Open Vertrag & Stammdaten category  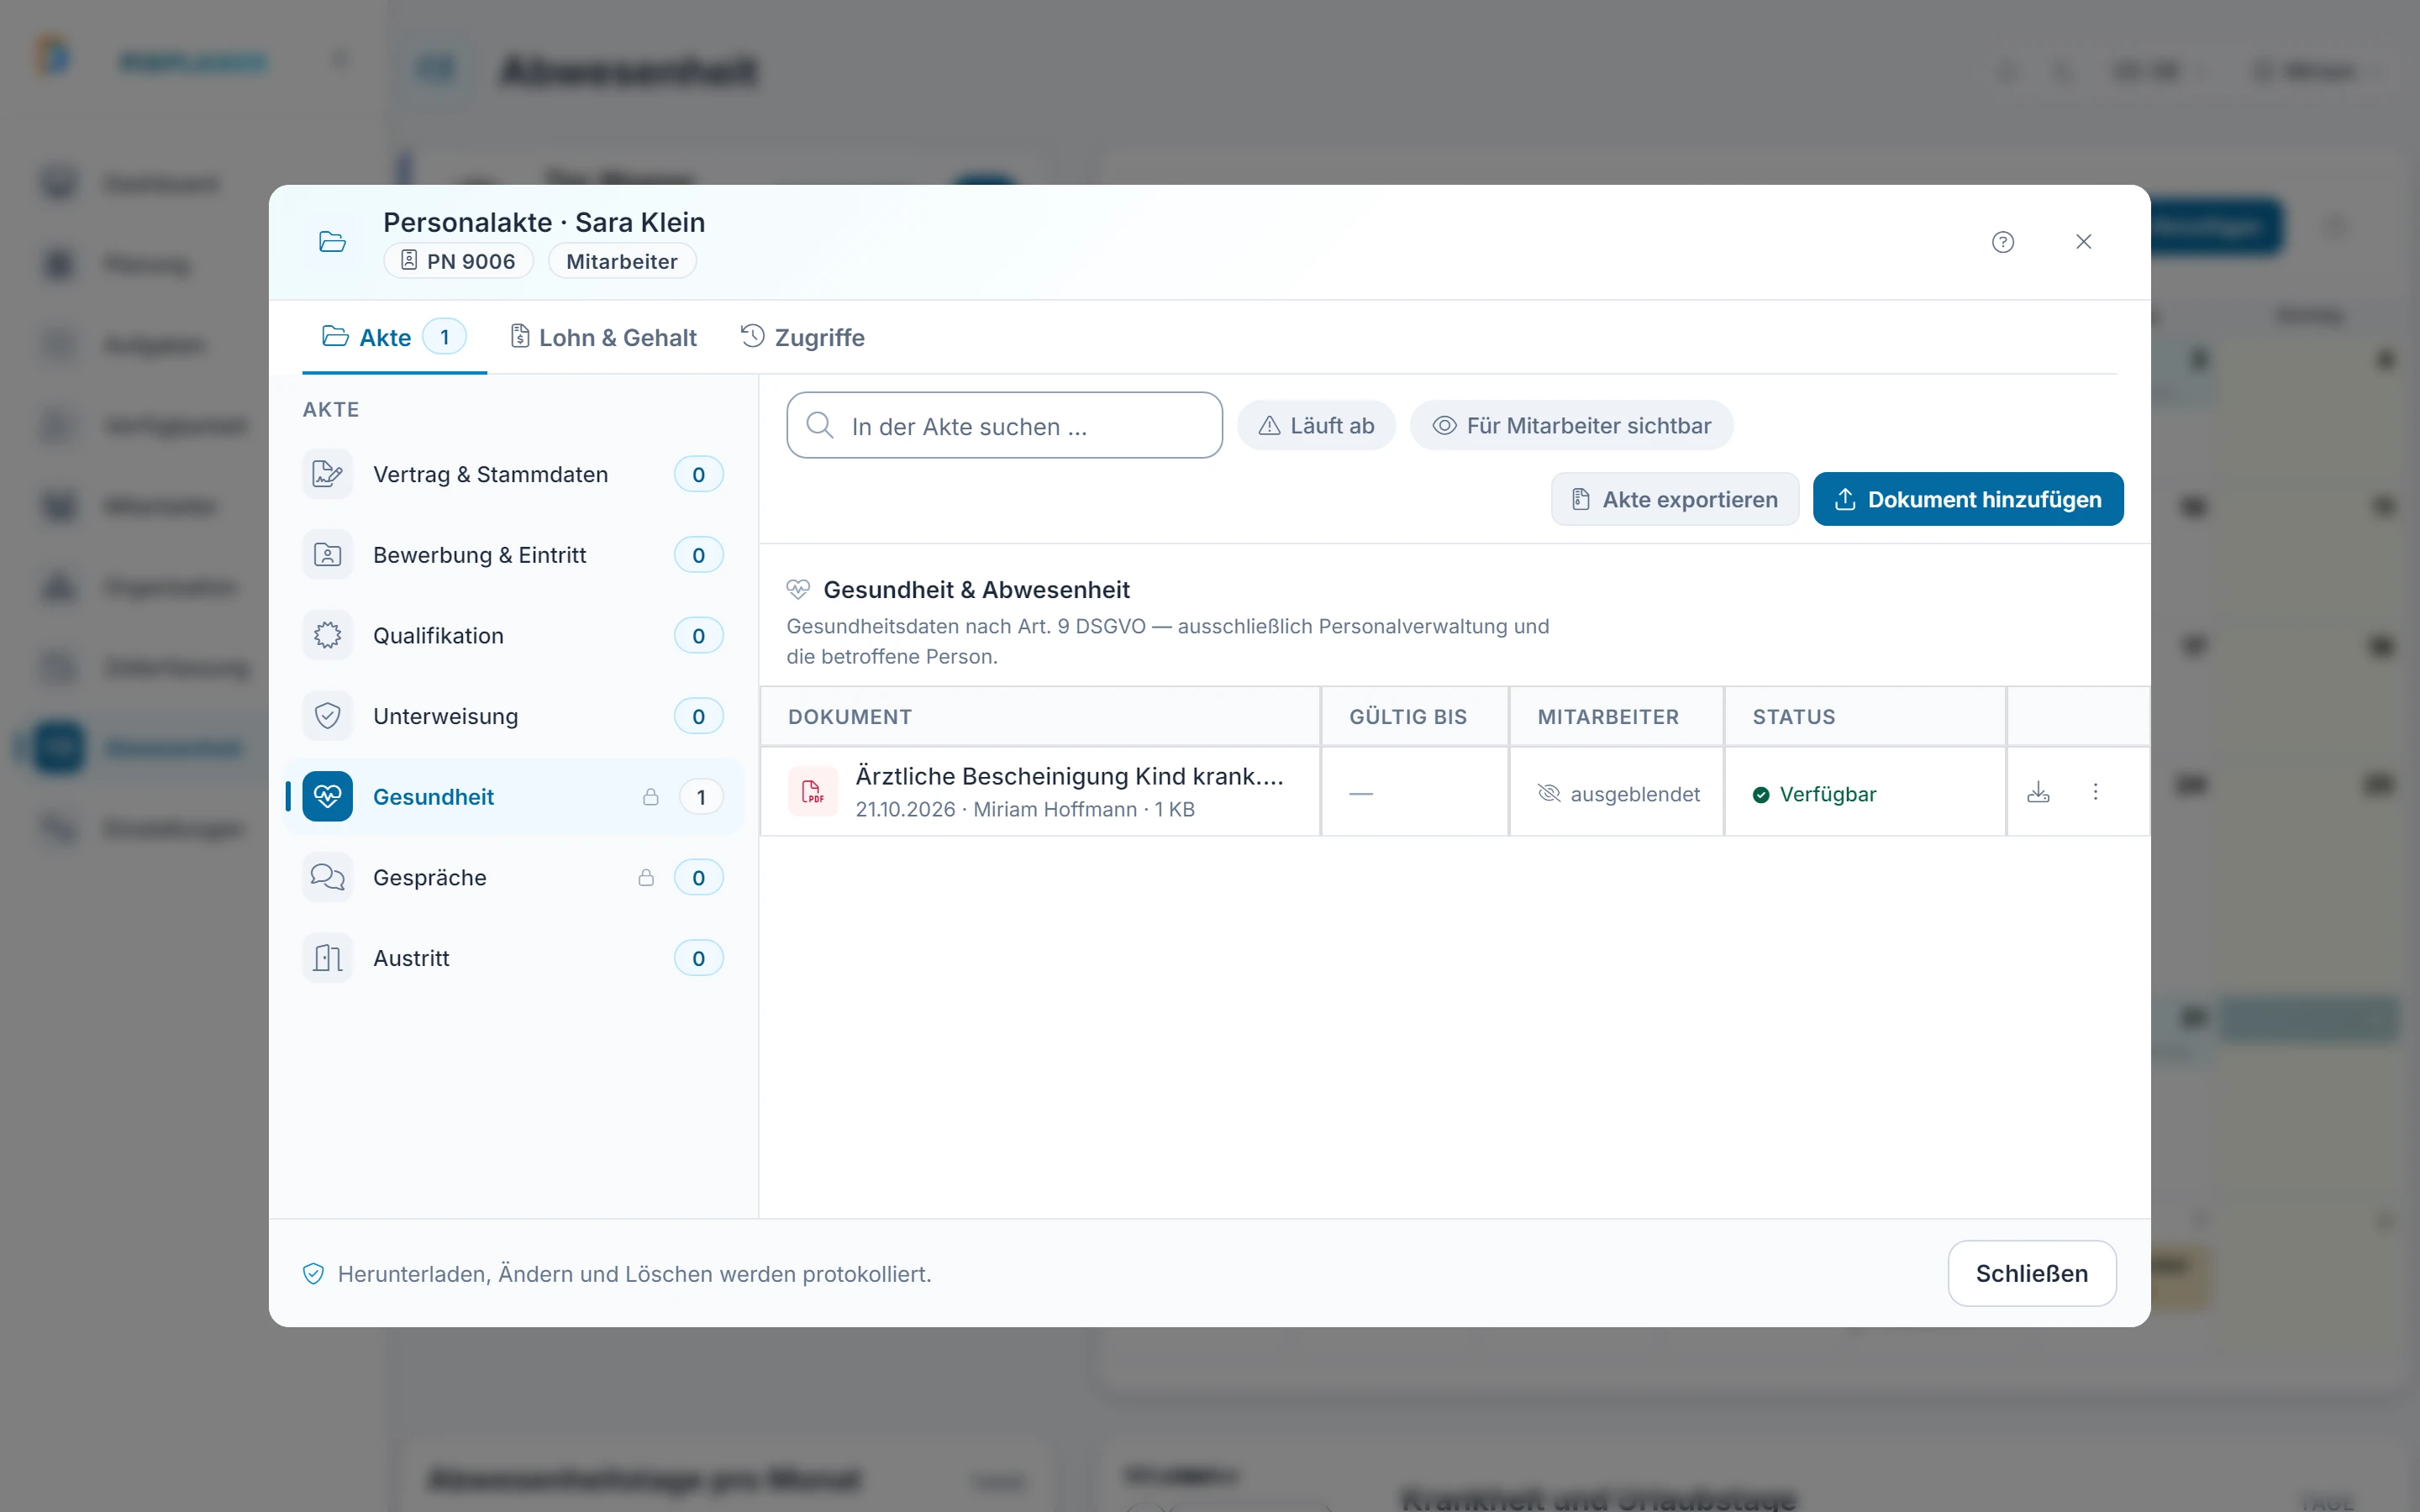click(514, 474)
